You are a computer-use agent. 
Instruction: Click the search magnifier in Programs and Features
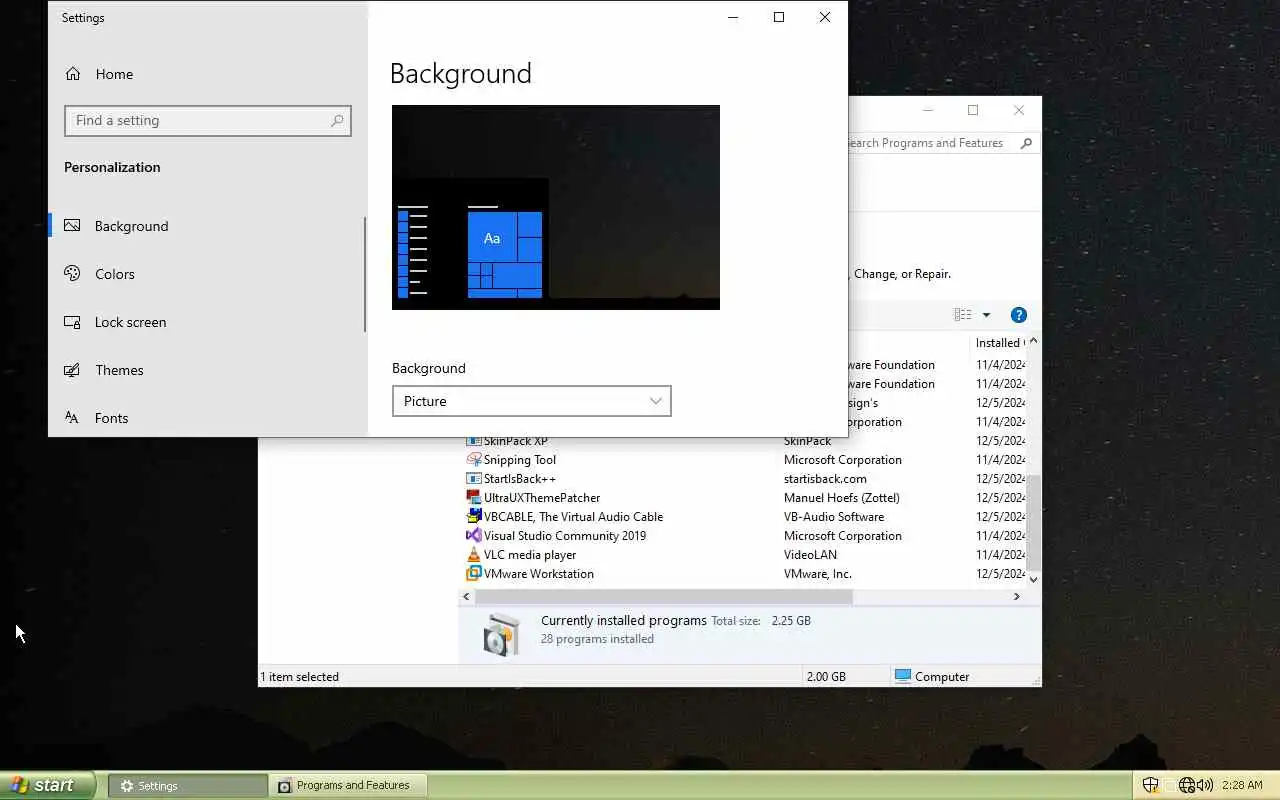1026,143
